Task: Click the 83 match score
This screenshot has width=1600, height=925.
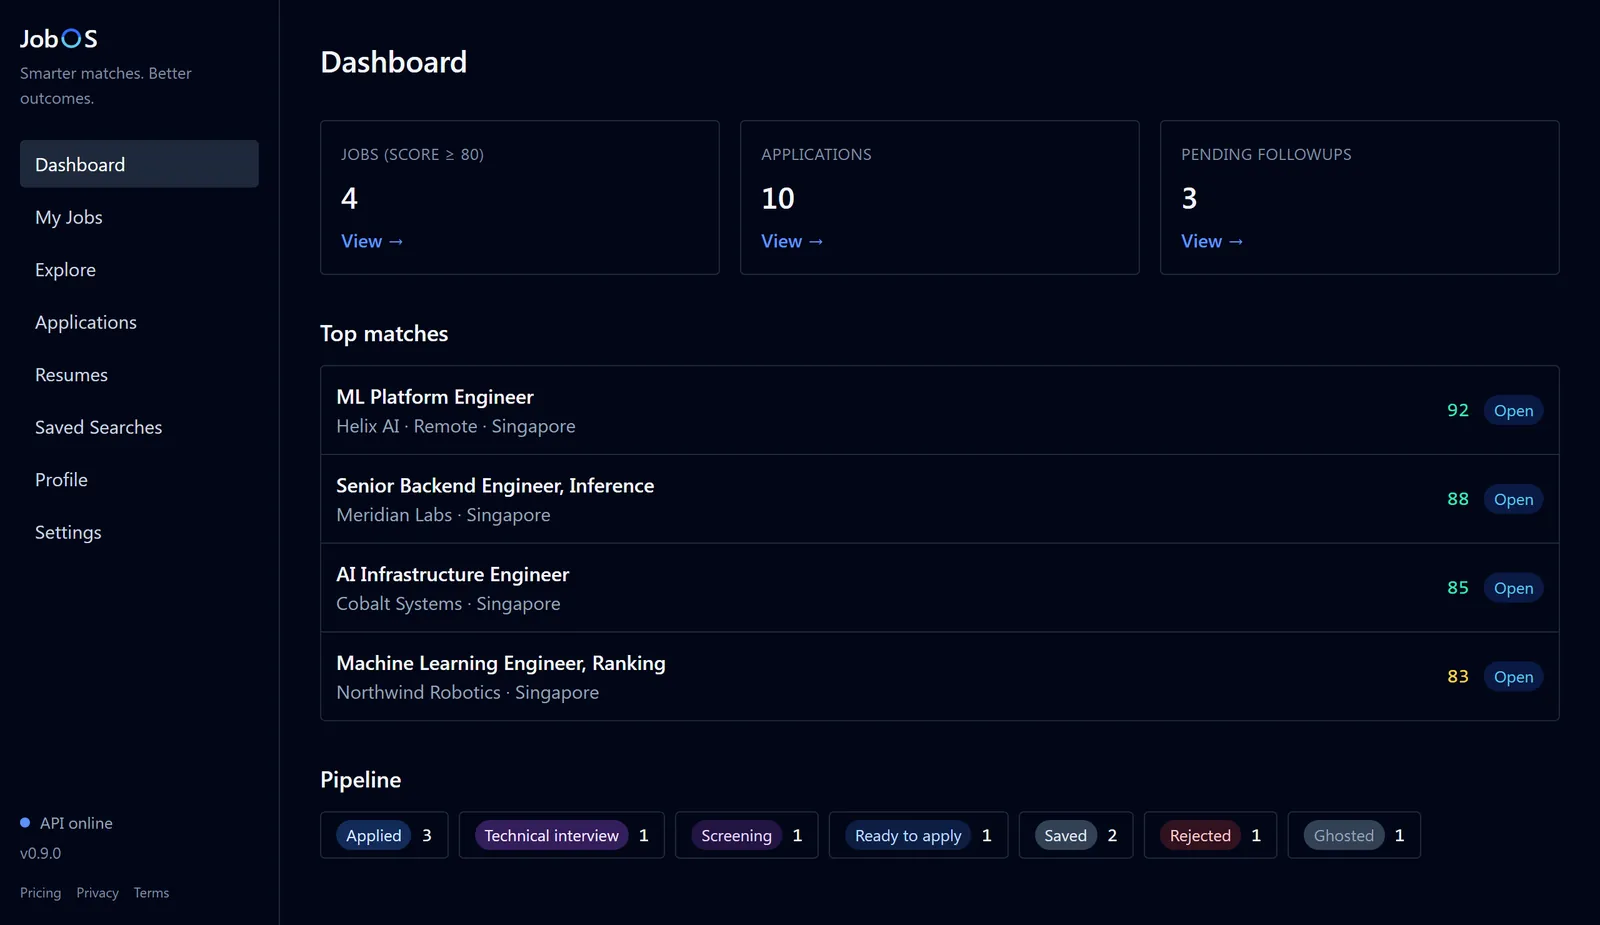Action: click(x=1458, y=677)
